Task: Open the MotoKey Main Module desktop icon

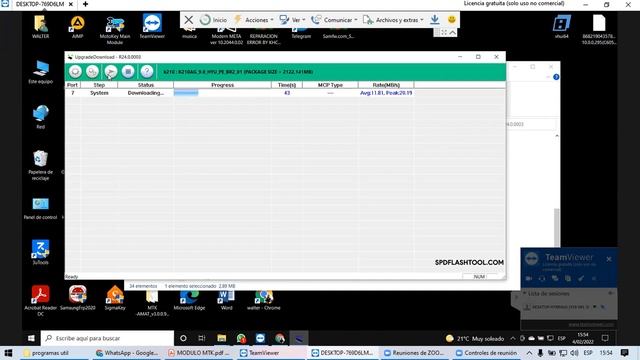Action: [x=115, y=30]
